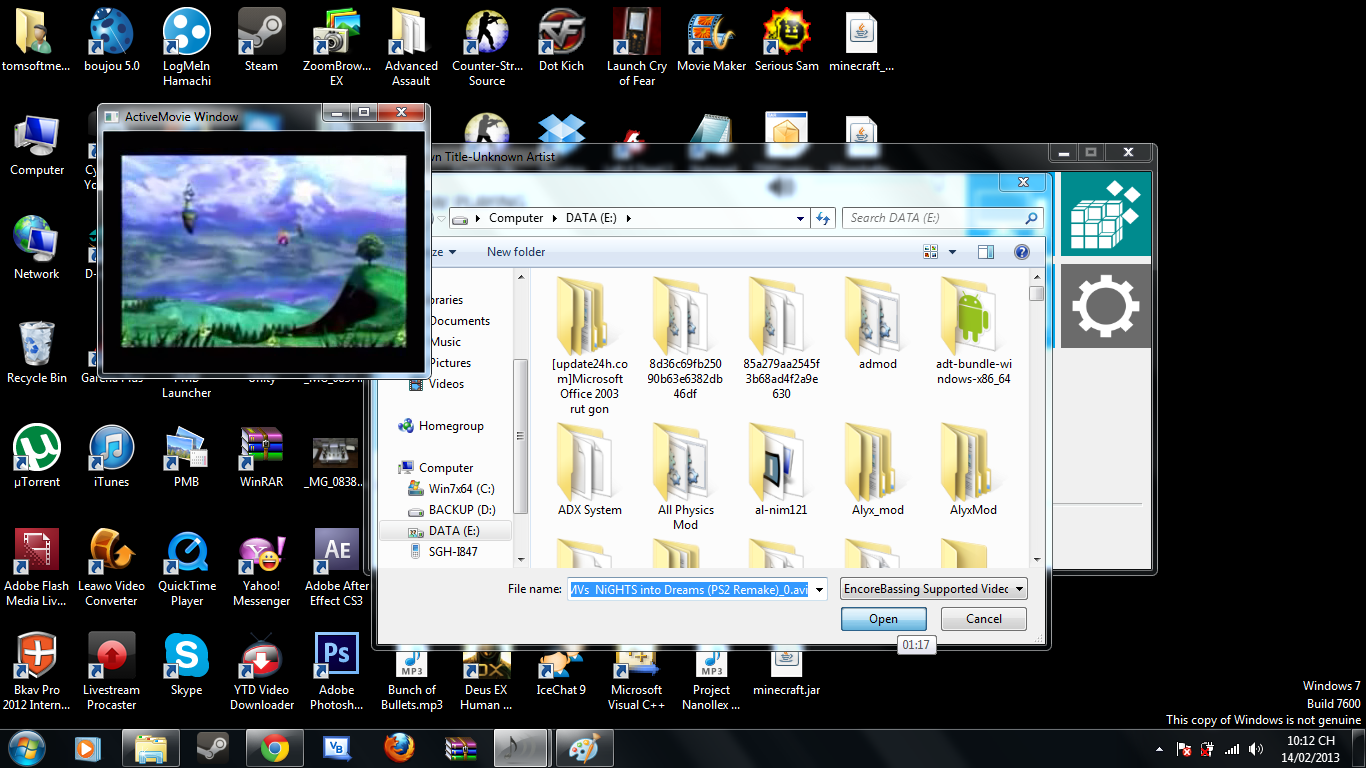
Task: Open the QuickTime Player desktop shortcut
Action: point(187,568)
